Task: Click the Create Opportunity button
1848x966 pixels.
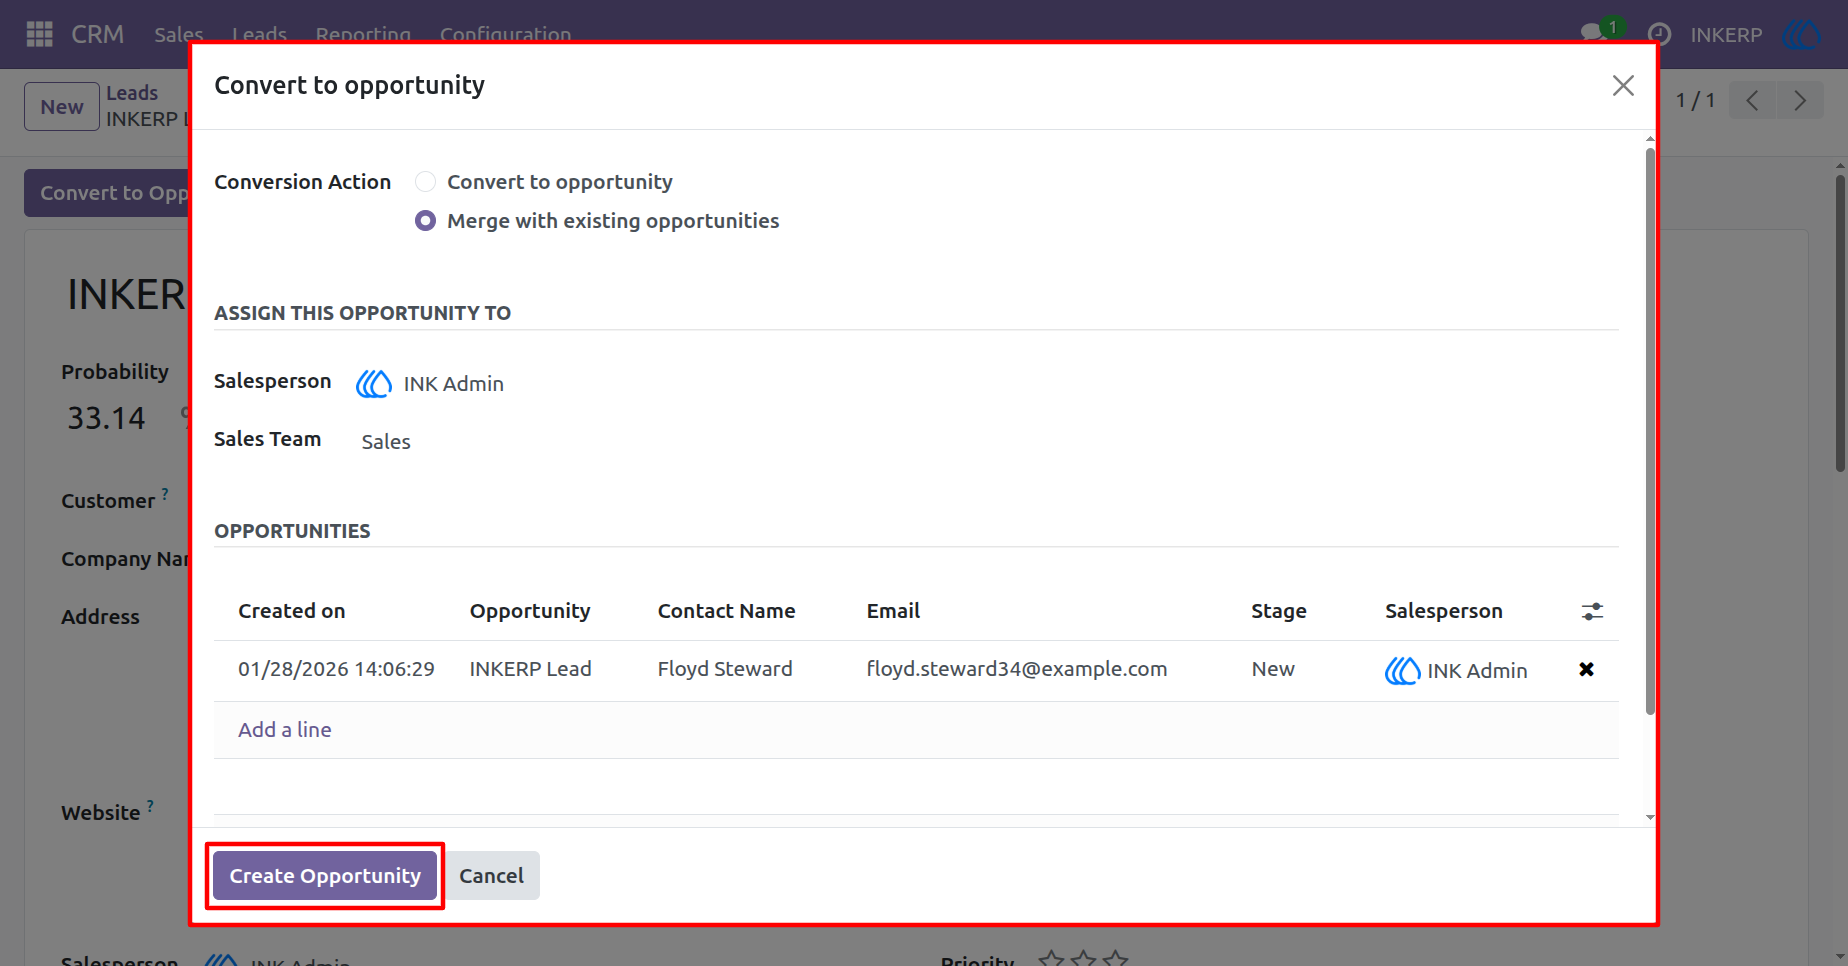Action: [325, 876]
